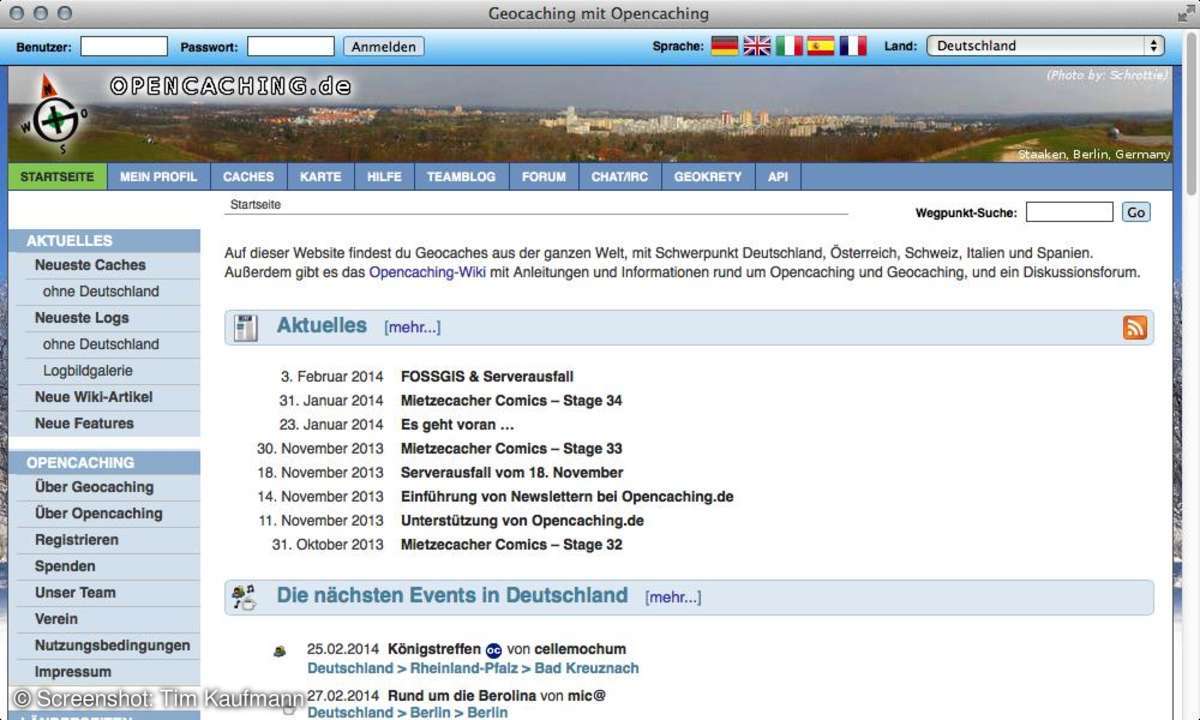The width and height of the screenshot is (1200, 720).
Task: Open the CACHES tab
Action: click(x=248, y=176)
